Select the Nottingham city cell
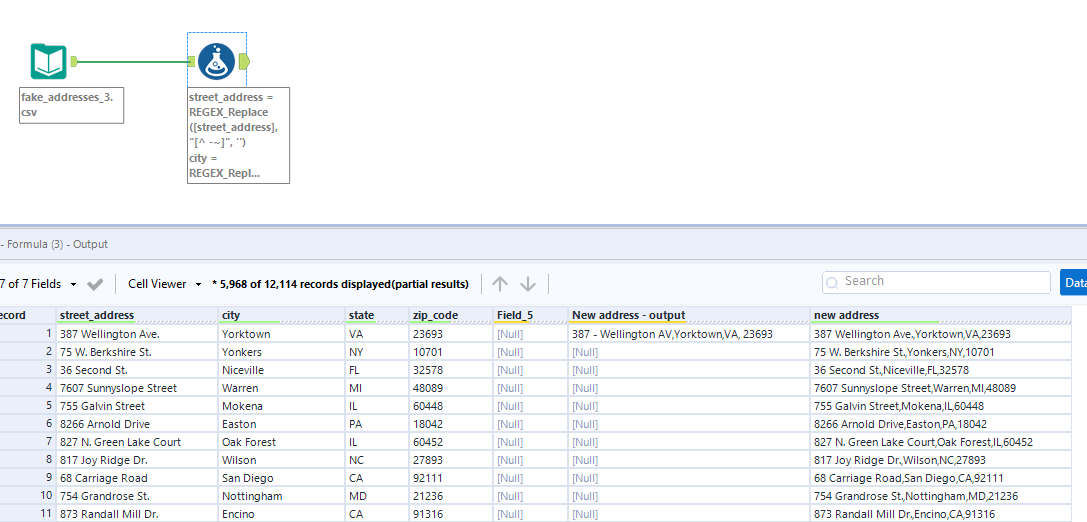1087x522 pixels. click(282, 496)
